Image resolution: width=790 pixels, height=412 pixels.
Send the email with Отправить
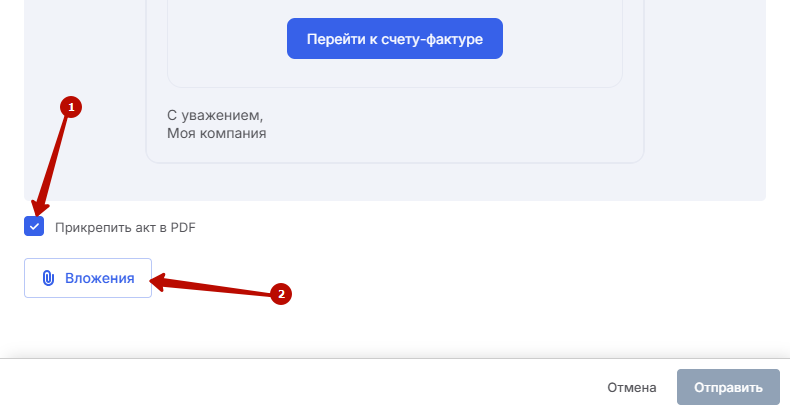click(729, 387)
